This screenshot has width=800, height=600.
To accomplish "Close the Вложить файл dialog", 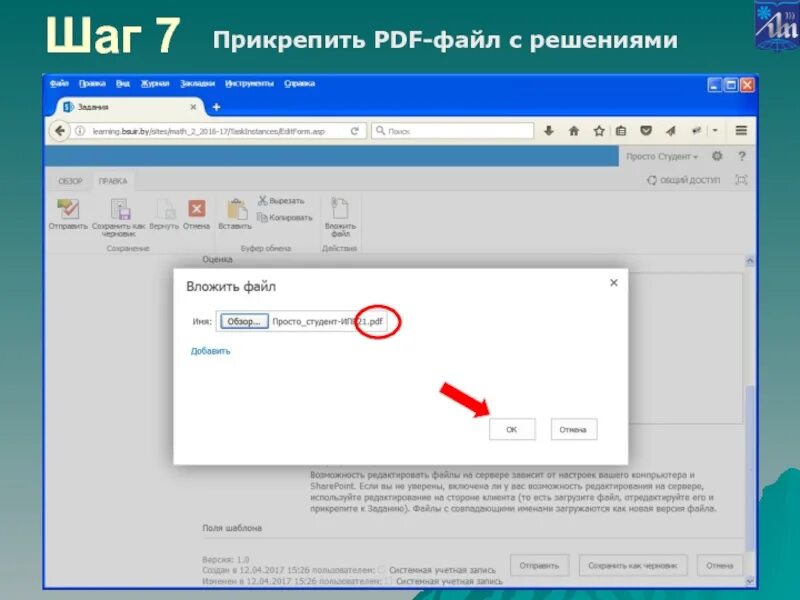I will click(x=614, y=283).
